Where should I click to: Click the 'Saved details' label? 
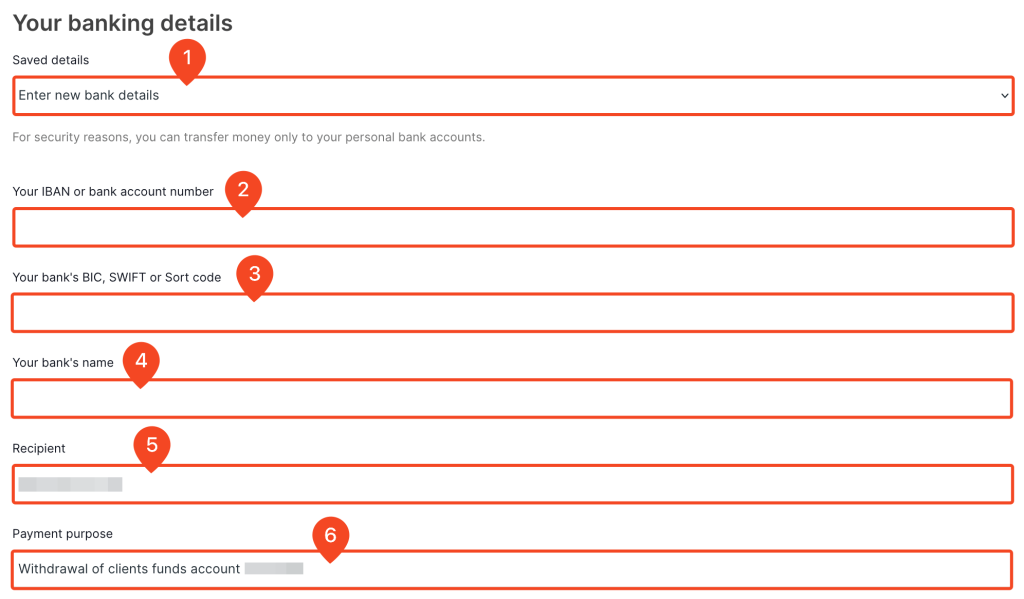[50, 60]
